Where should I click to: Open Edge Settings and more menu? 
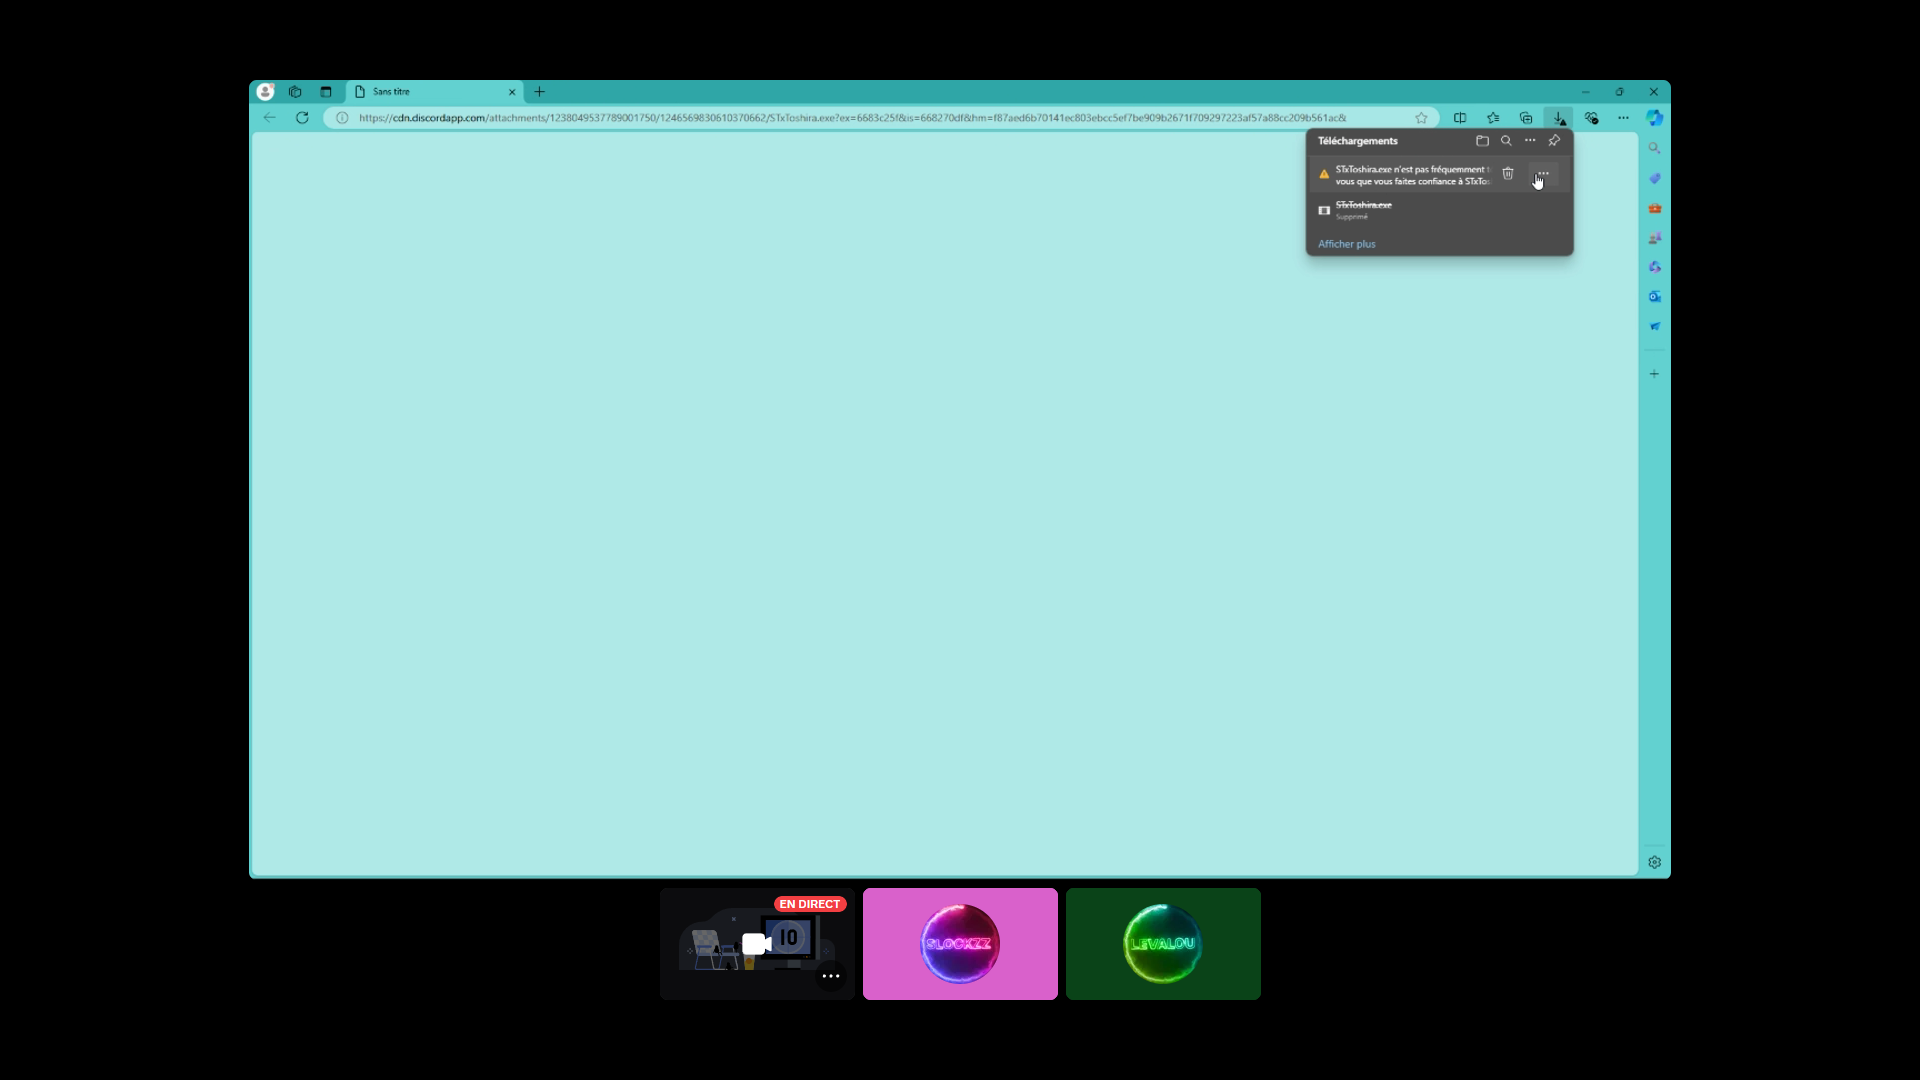(x=1623, y=118)
